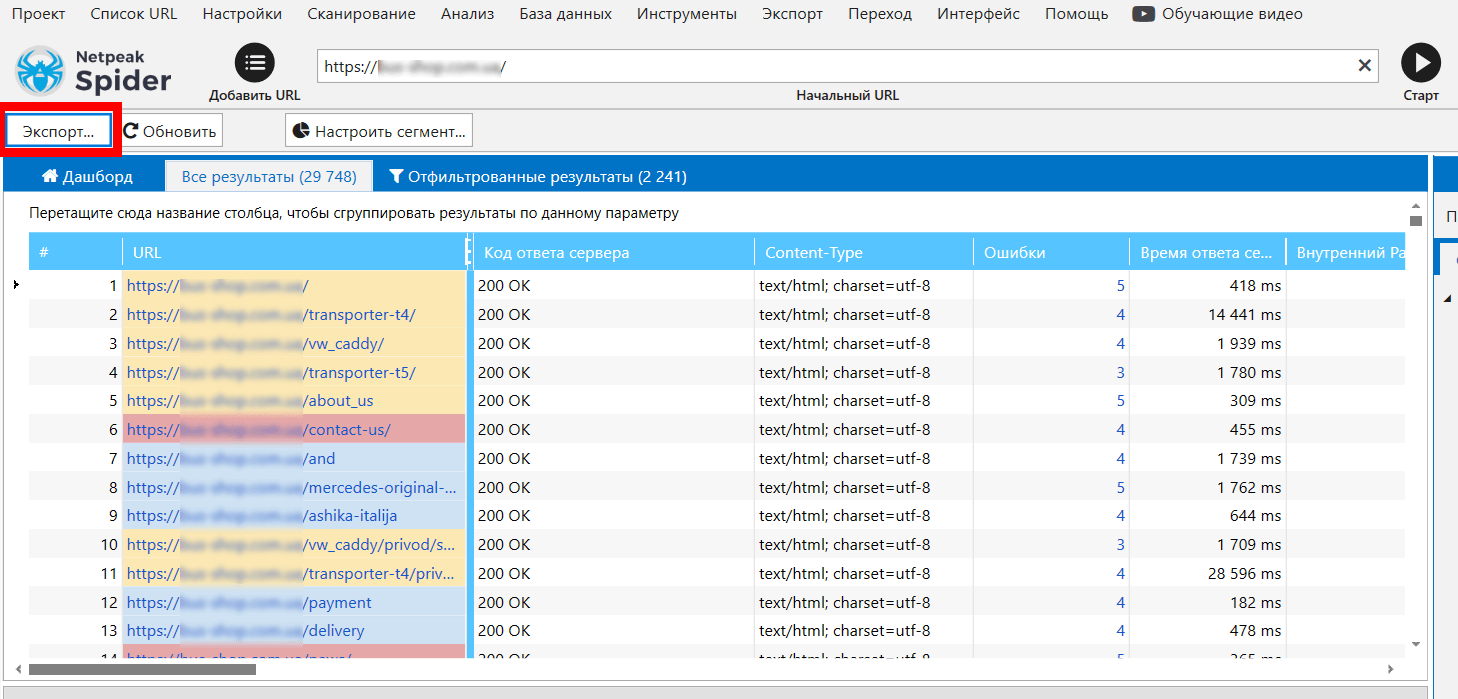This screenshot has height=699, width=1458.
Task: Switch to Все результаты (29 748) tab
Action: (269, 176)
